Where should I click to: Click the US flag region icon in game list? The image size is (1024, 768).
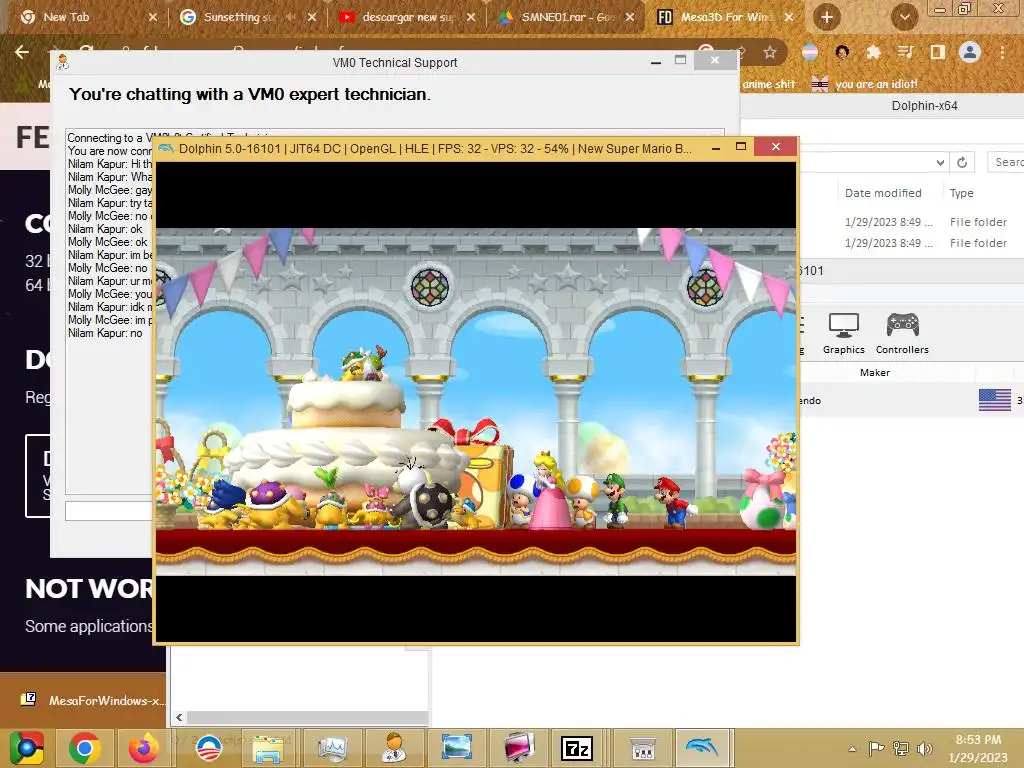(x=995, y=400)
